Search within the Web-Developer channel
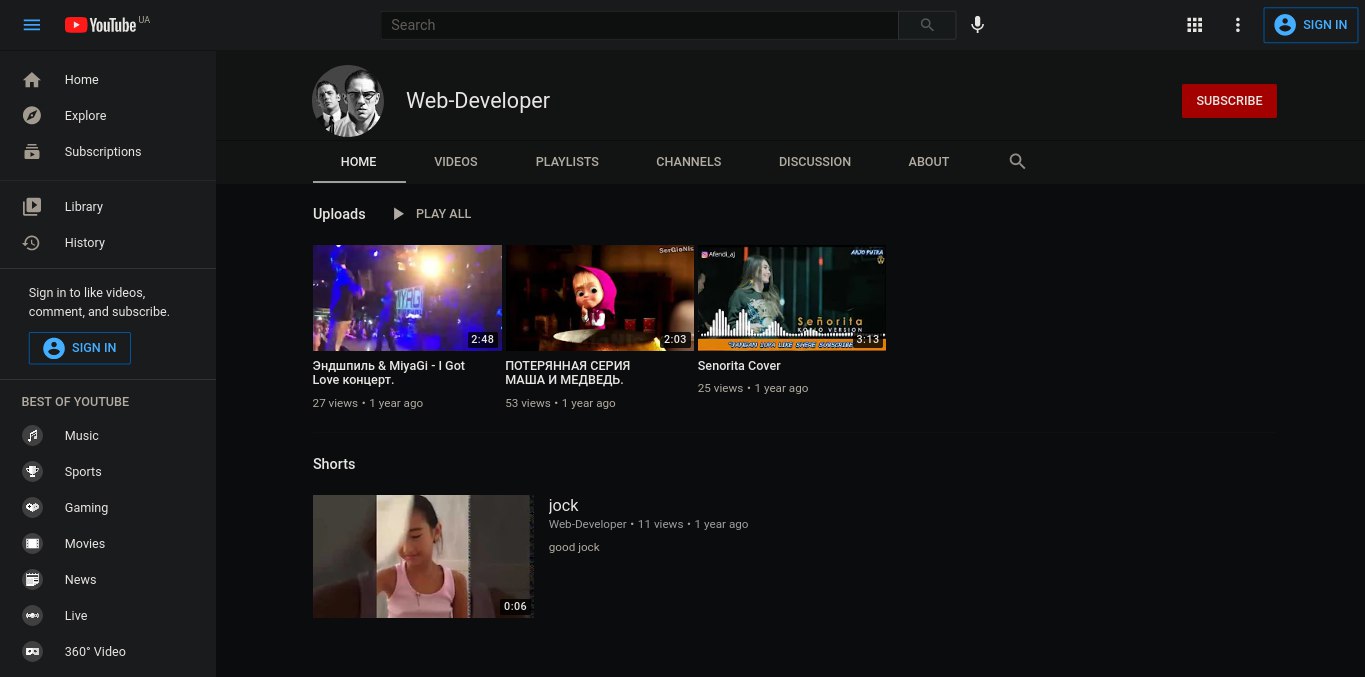 click(1017, 161)
